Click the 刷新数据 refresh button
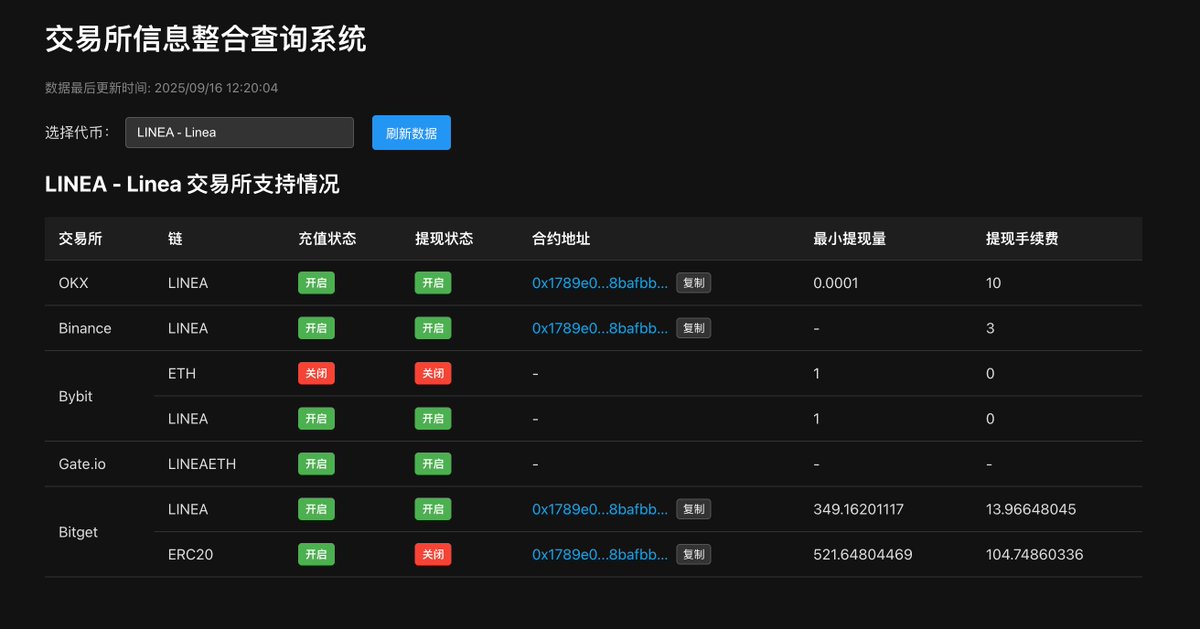The height and width of the screenshot is (629, 1200). pos(411,132)
